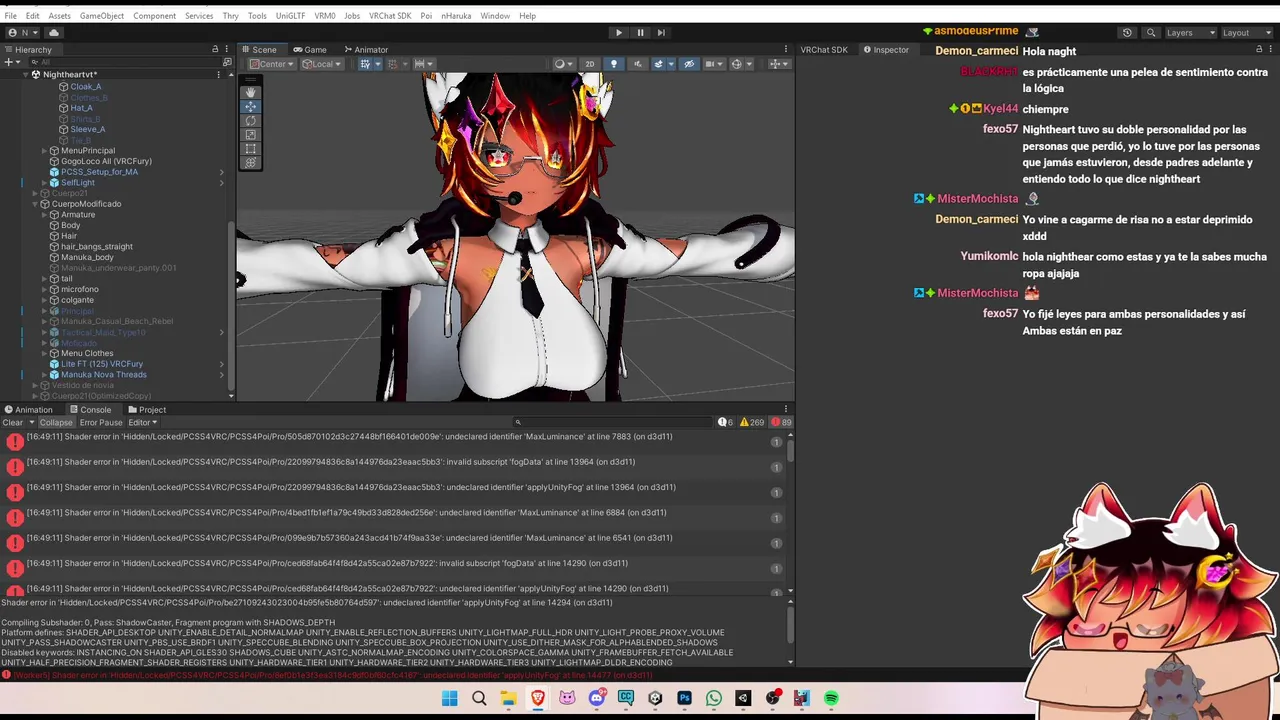This screenshot has height=720, width=1280.
Task: Click the console search field
Action: [614, 422]
